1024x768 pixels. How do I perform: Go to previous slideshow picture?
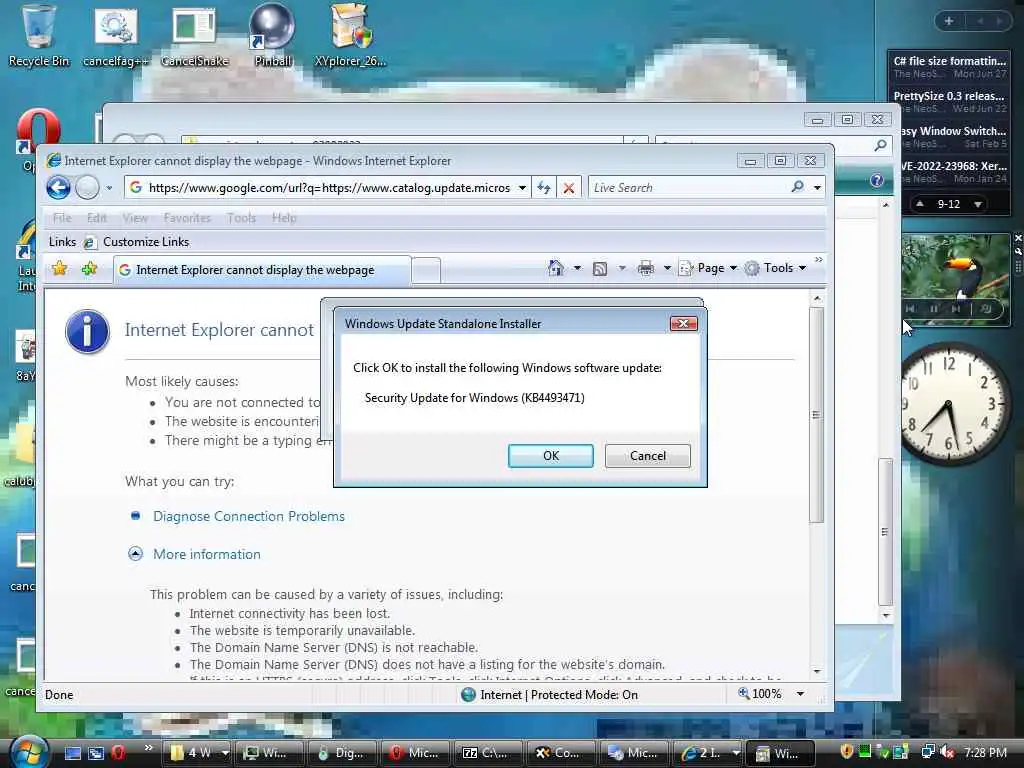coord(910,308)
